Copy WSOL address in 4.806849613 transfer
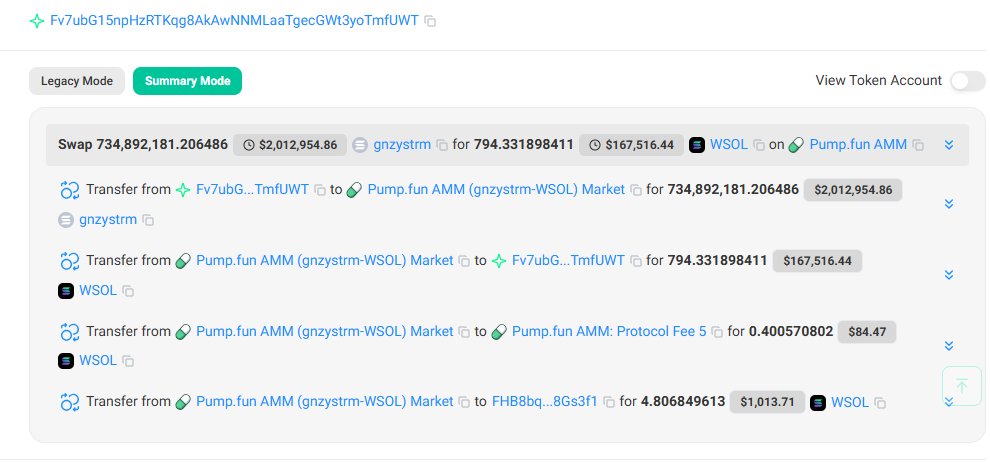Viewport: 990px width, 462px height. click(x=880, y=403)
